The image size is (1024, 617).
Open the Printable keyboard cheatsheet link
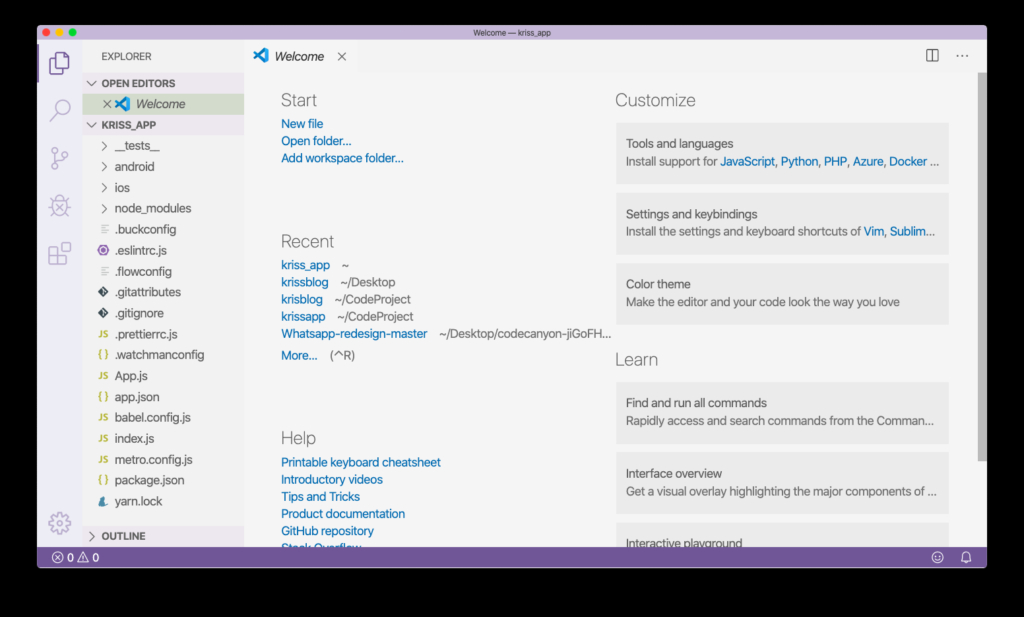point(360,463)
